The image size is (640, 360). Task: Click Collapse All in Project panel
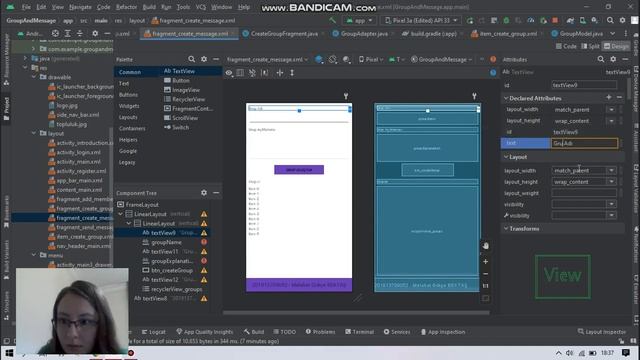click(x=80, y=33)
